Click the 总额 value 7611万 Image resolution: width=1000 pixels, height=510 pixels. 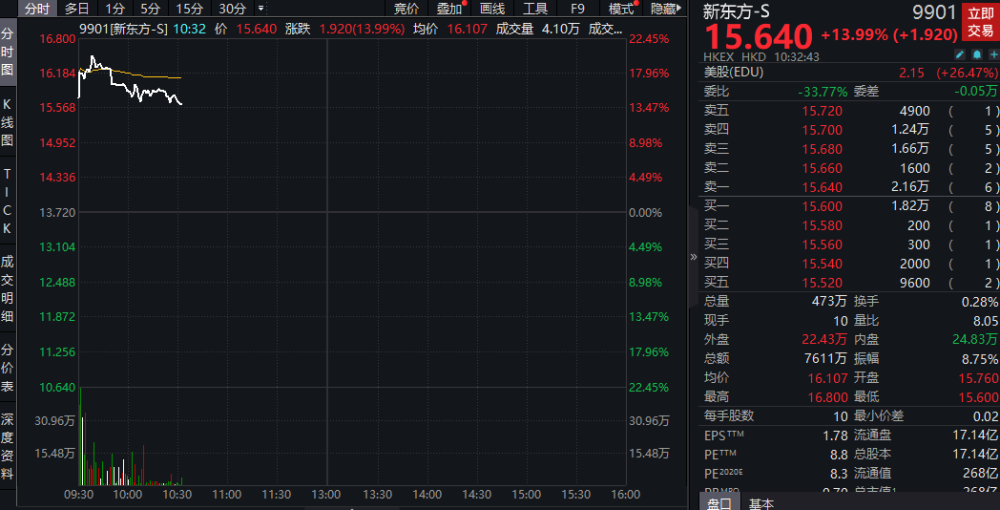[823, 358]
